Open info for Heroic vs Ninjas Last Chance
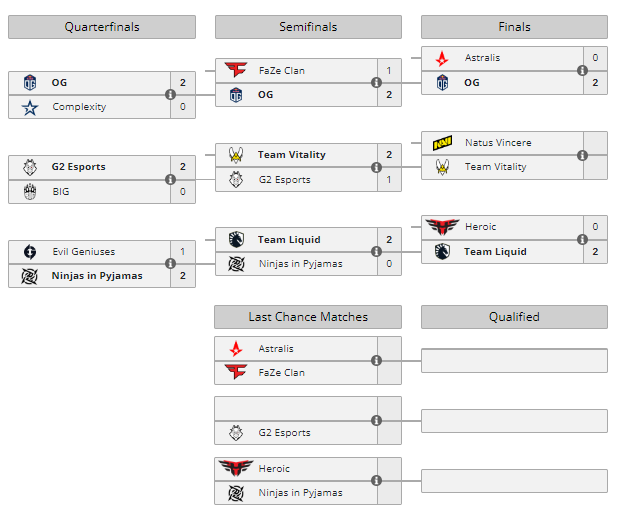Screen dimensions: 626x521 [377, 481]
